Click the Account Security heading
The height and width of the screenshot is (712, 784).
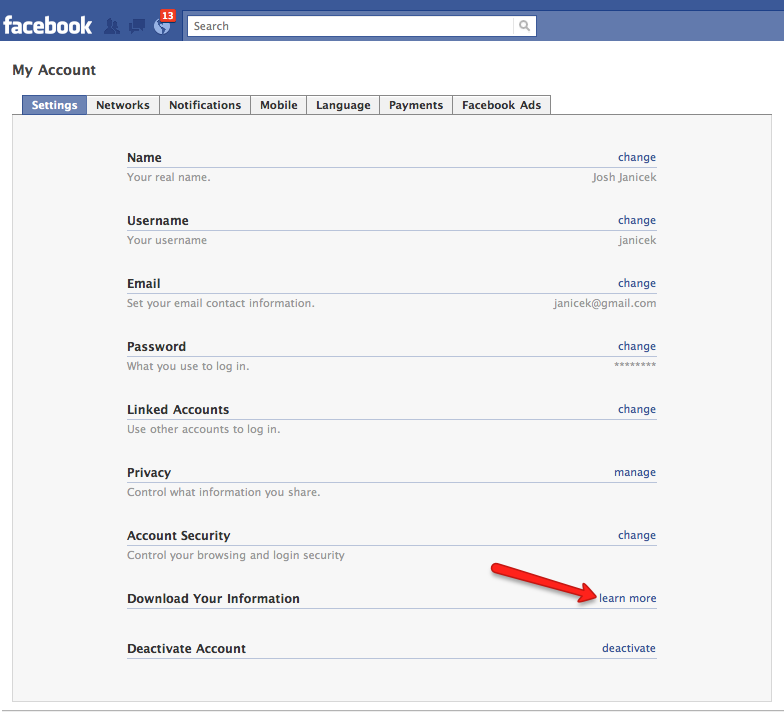[x=178, y=536]
